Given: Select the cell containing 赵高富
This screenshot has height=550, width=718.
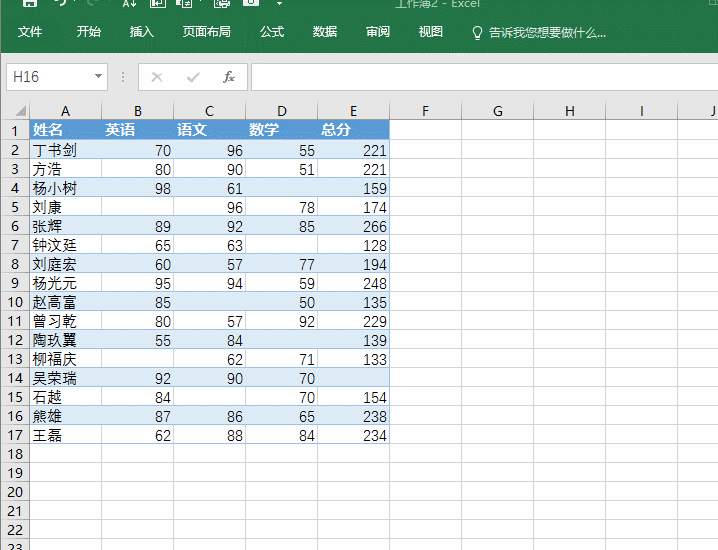Looking at the screenshot, I should (x=65, y=302).
